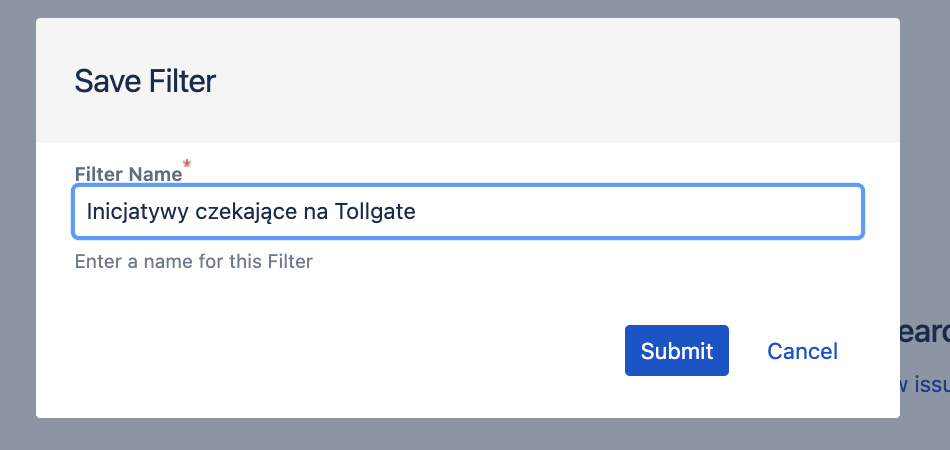
Task: Click the word "Filter" in dialog title
Action: point(183,81)
